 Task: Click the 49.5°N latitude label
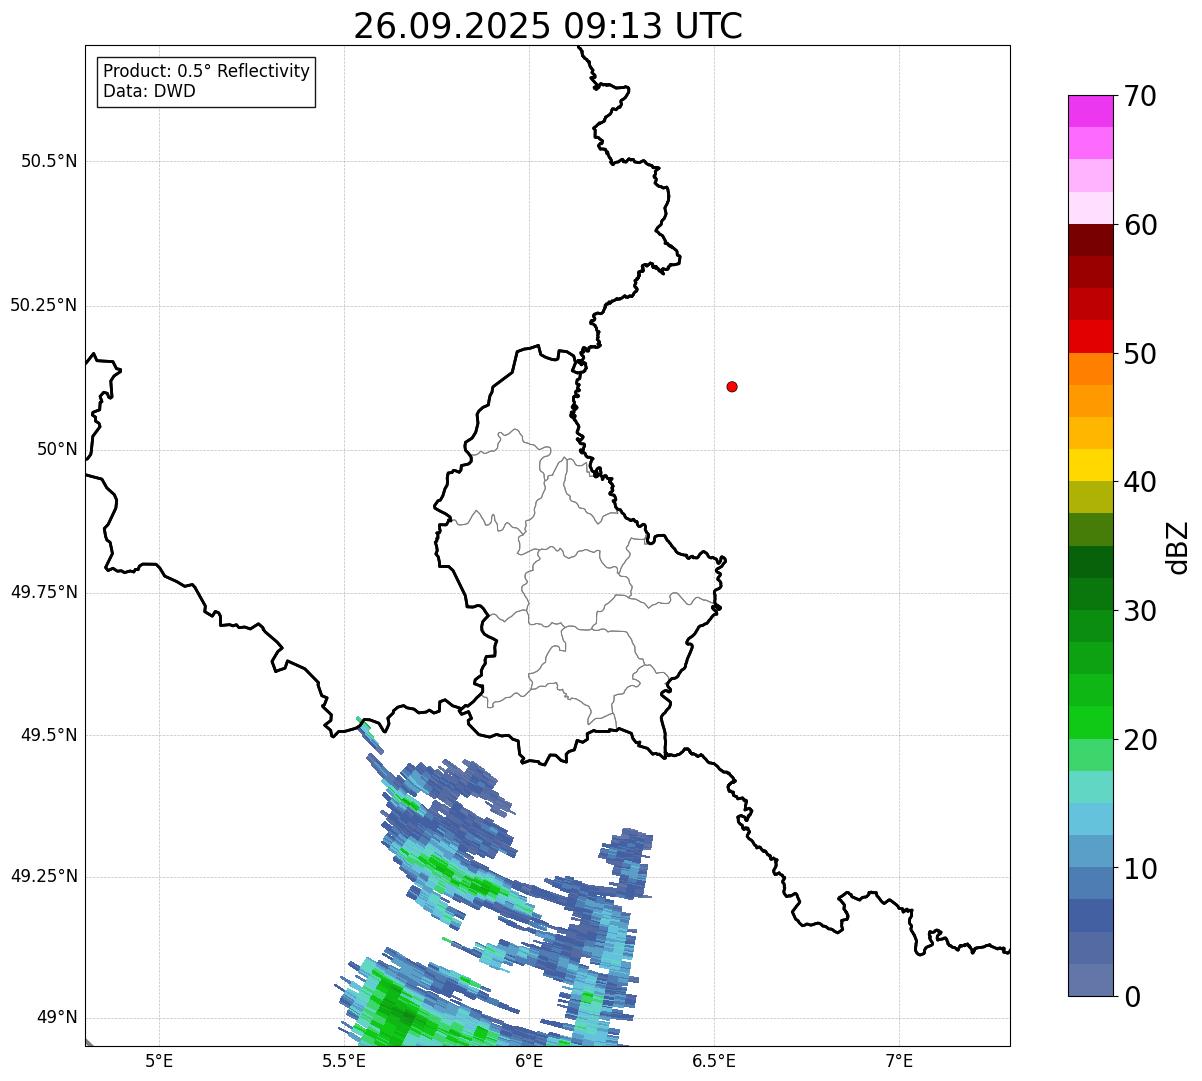point(49,735)
